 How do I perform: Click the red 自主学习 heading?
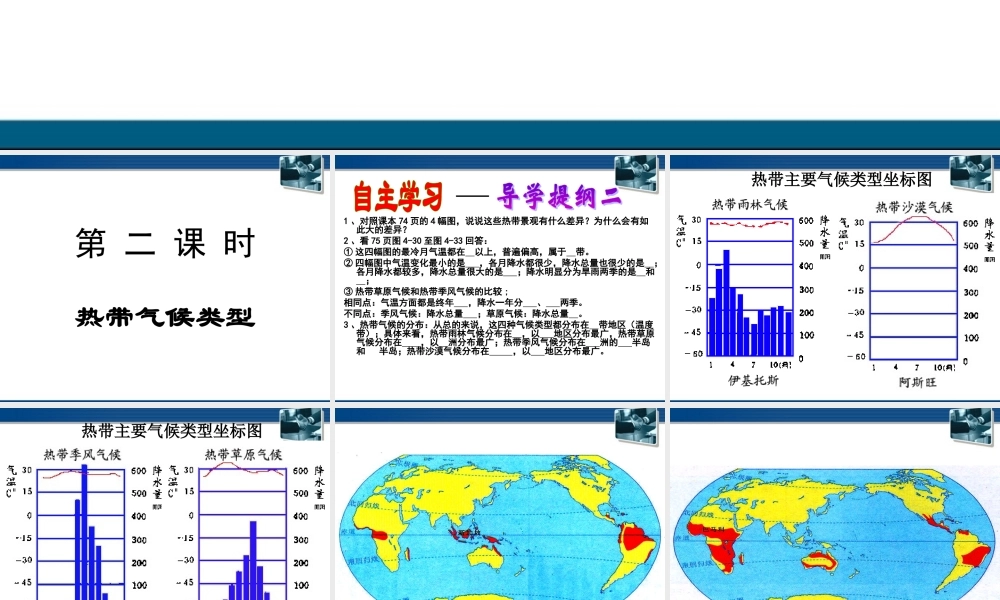coord(398,196)
